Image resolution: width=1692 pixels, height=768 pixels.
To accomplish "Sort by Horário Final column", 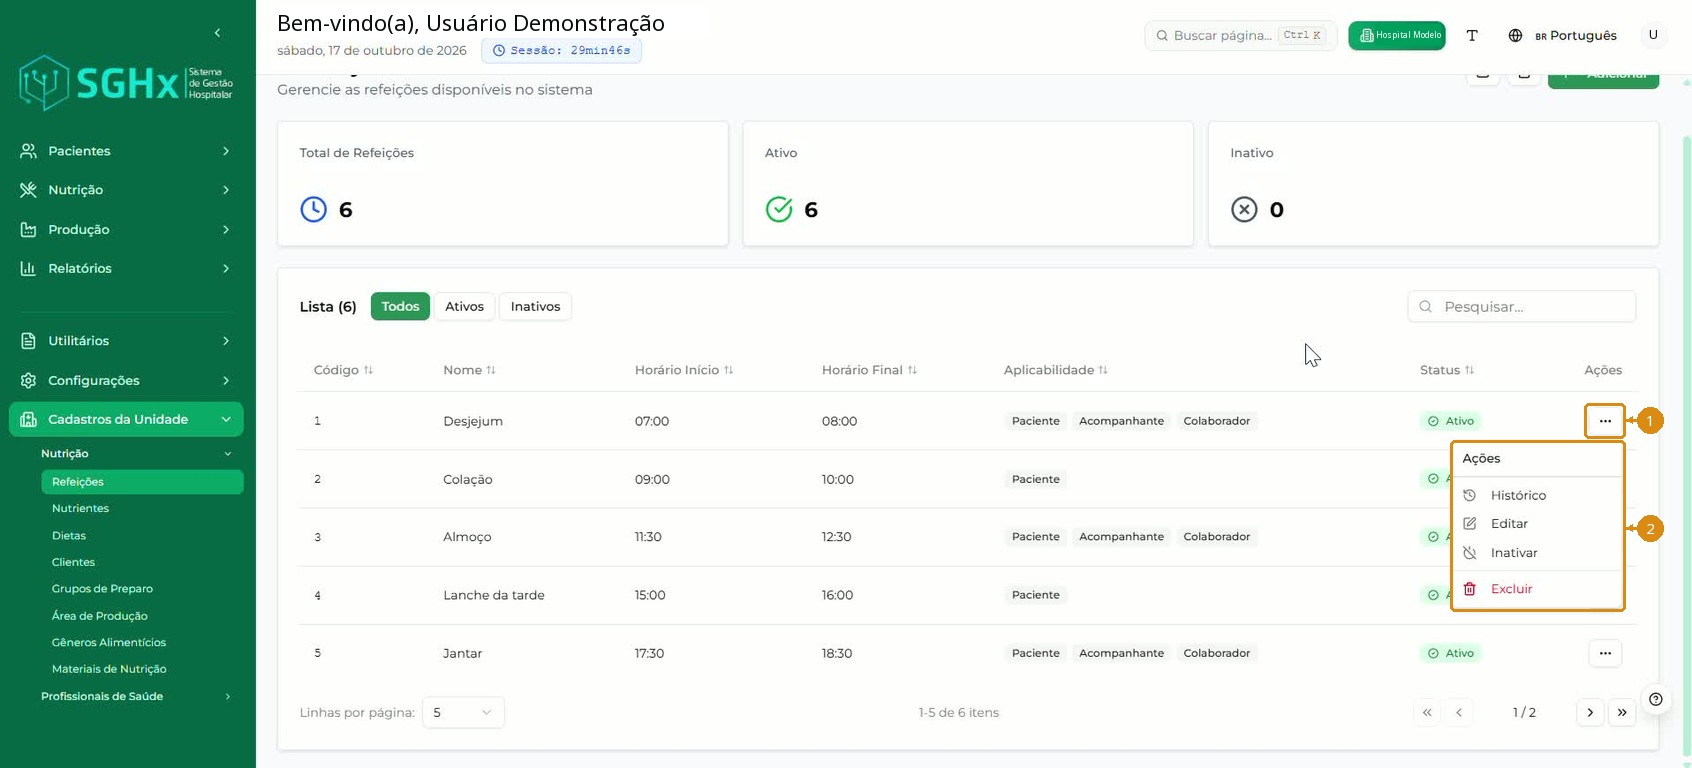I will click(869, 370).
